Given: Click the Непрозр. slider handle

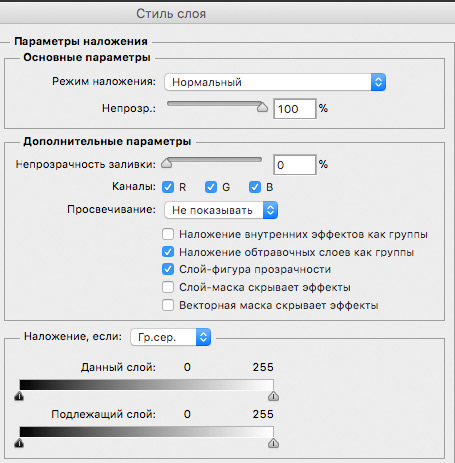Looking at the screenshot, I should click(x=263, y=107).
